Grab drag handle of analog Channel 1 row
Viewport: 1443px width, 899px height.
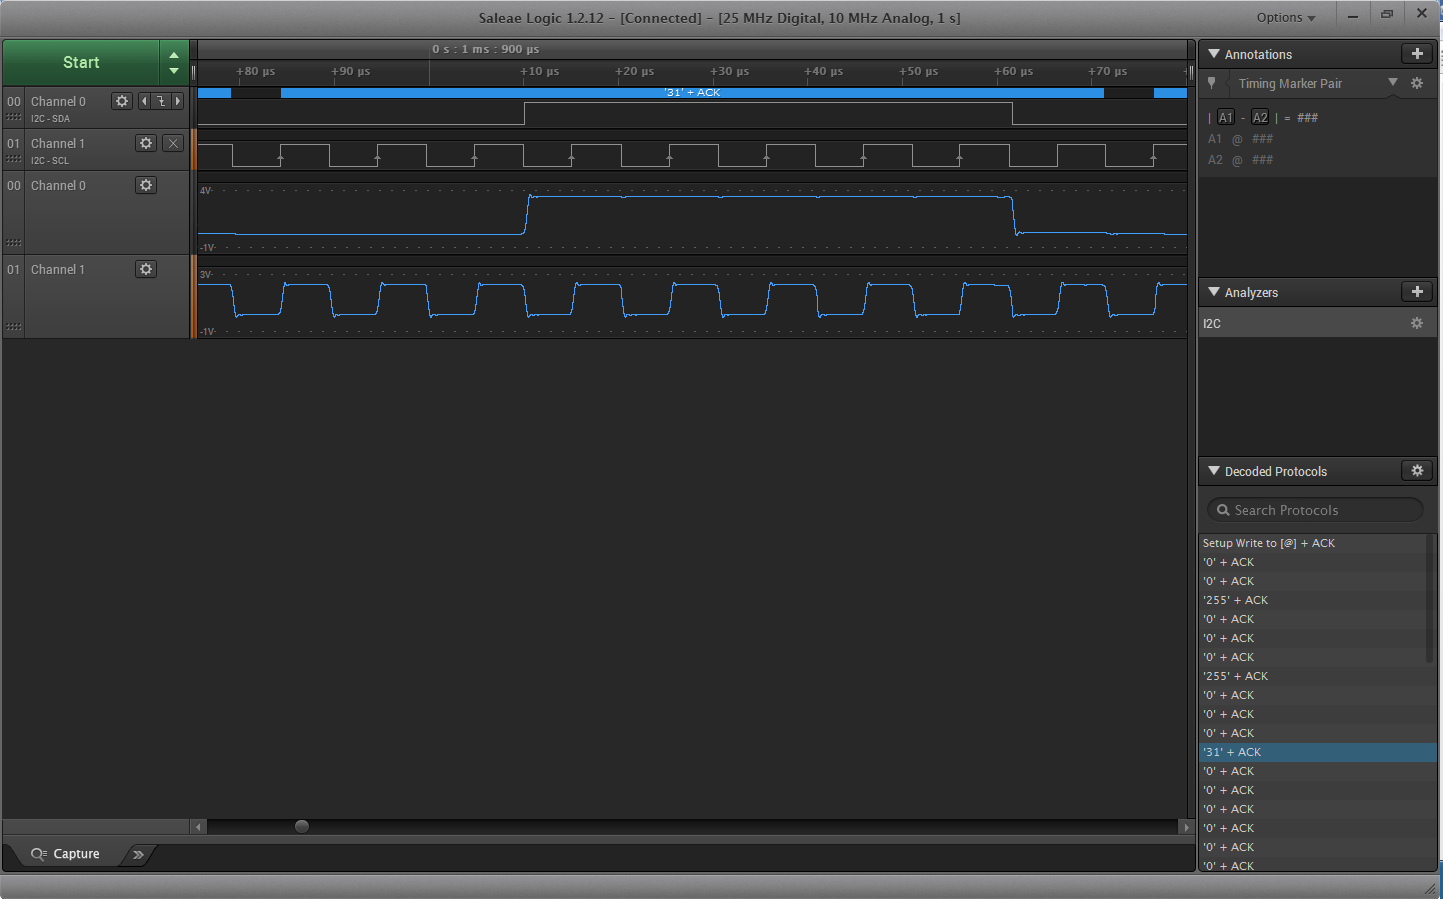(x=14, y=327)
